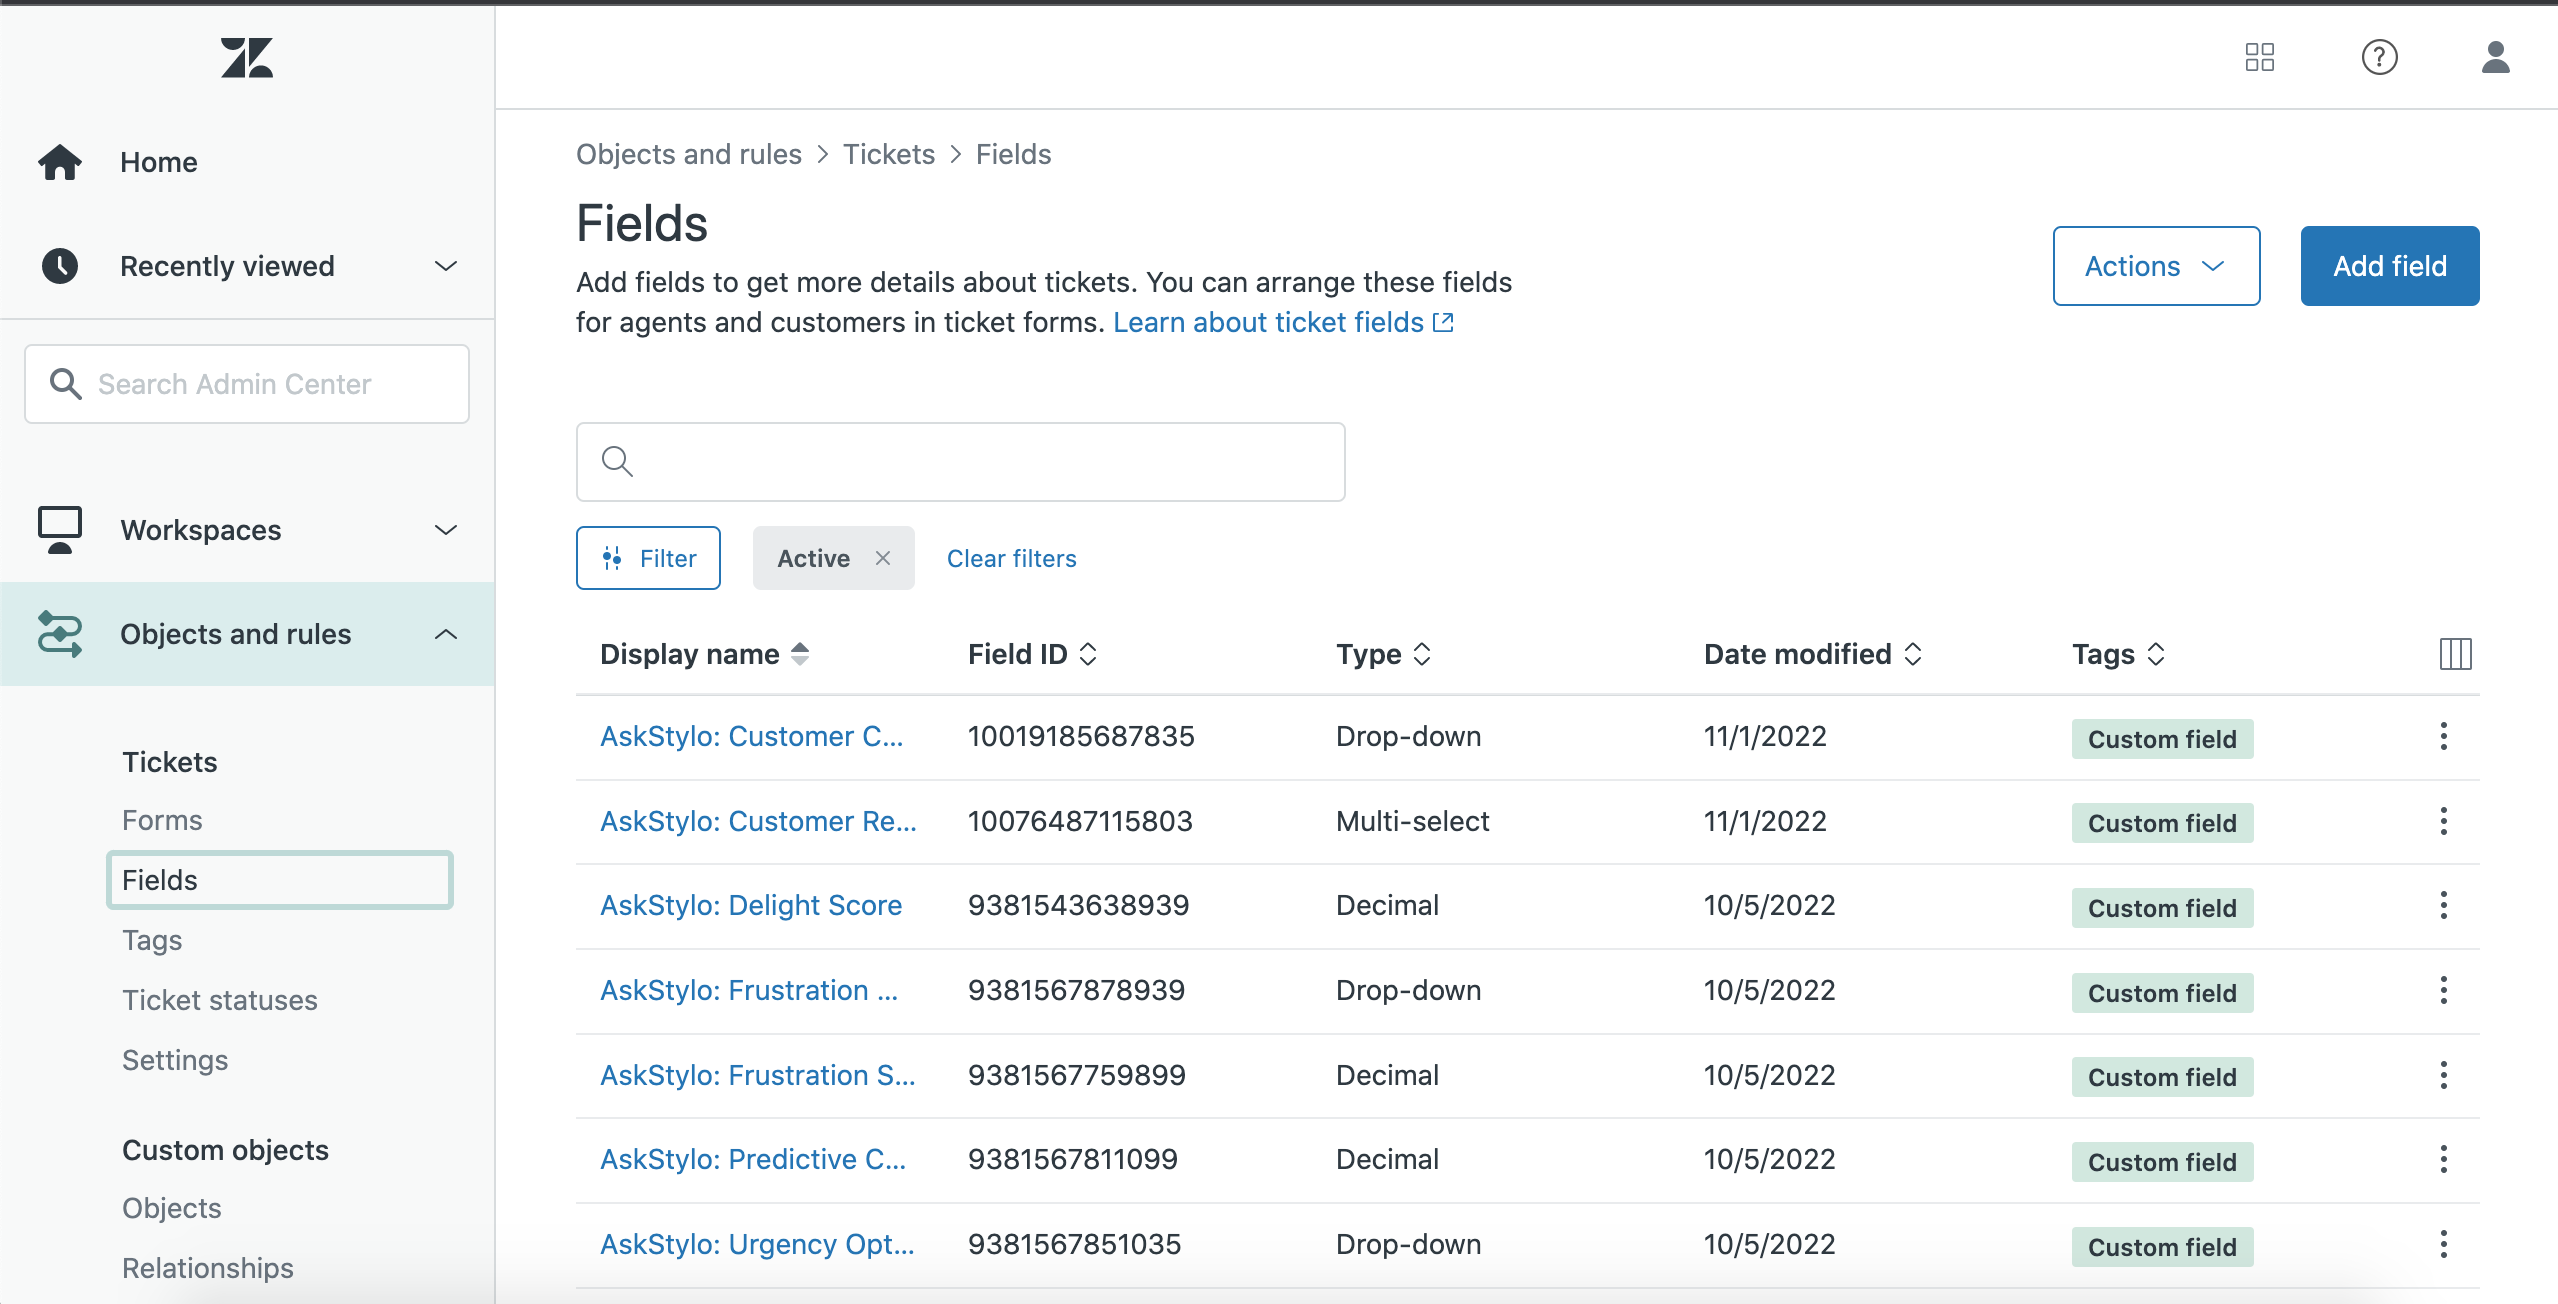Click the Workspaces monitor icon

pyautogui.click(x=60, y=530)
